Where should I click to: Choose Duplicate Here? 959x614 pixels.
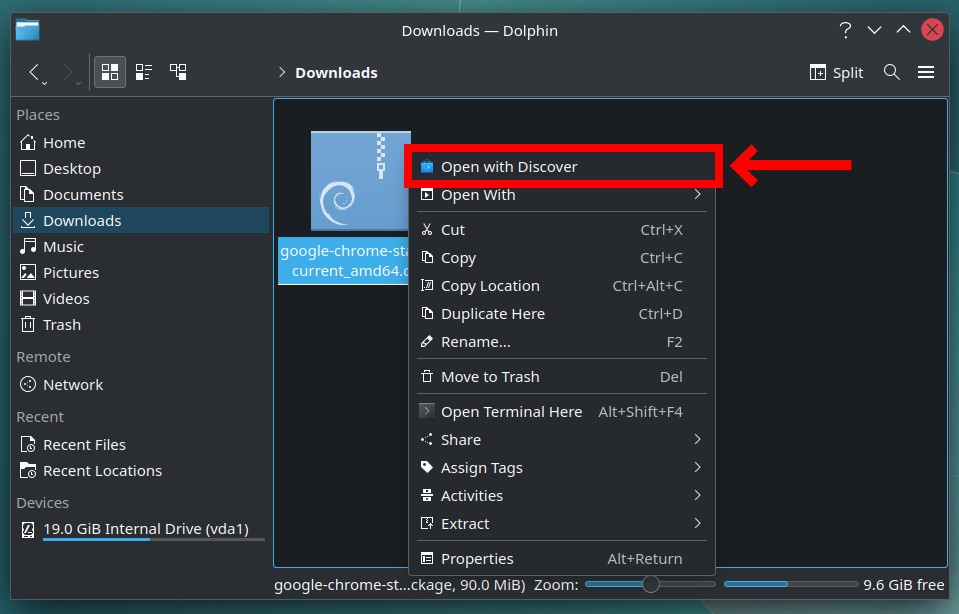[561, 314]
